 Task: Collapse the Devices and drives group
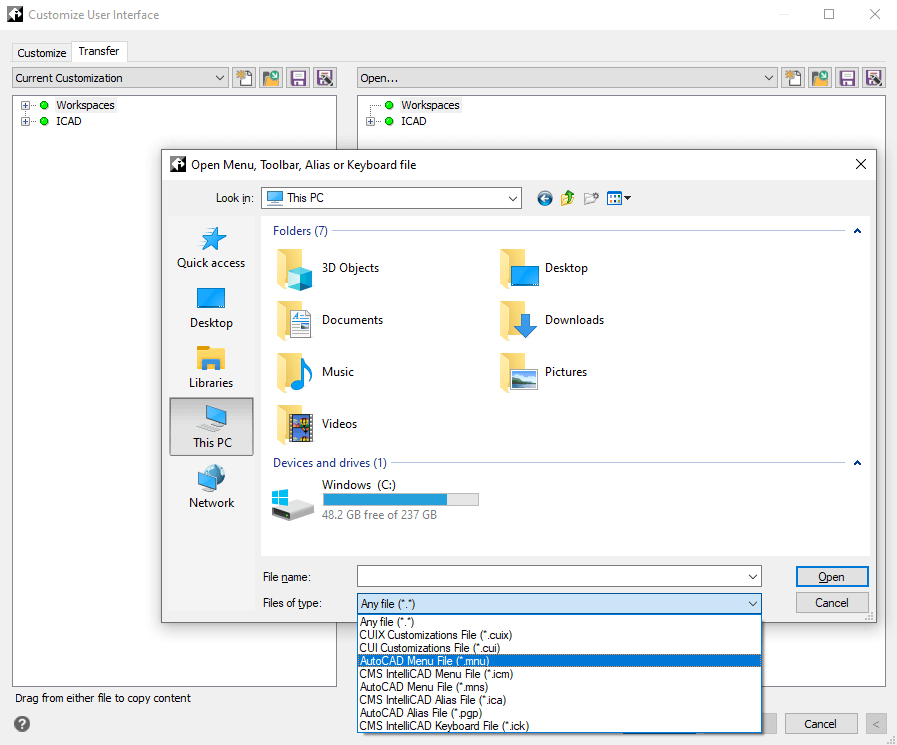click(857, 463)
